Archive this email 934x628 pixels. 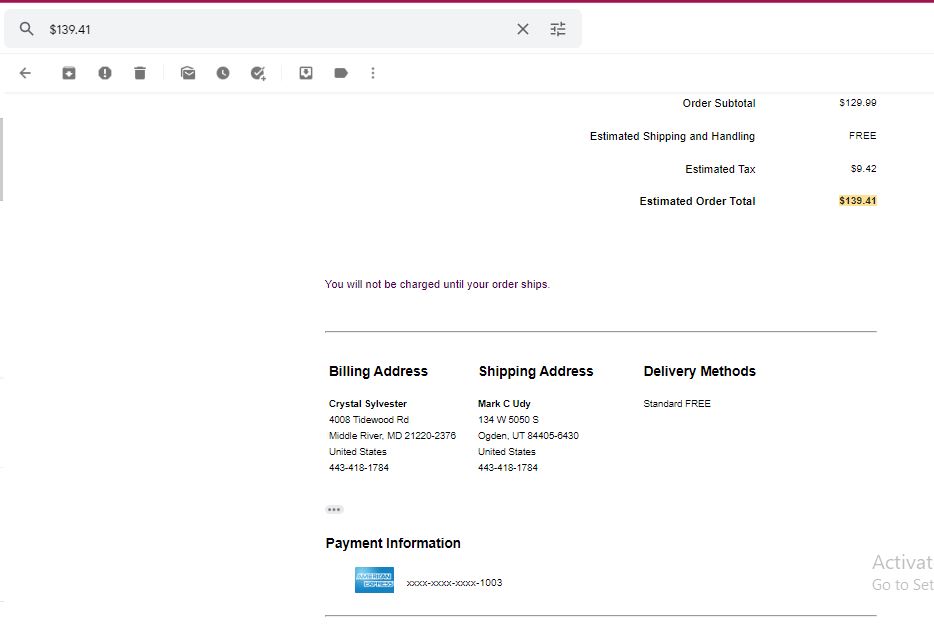(x=69, y=73)
